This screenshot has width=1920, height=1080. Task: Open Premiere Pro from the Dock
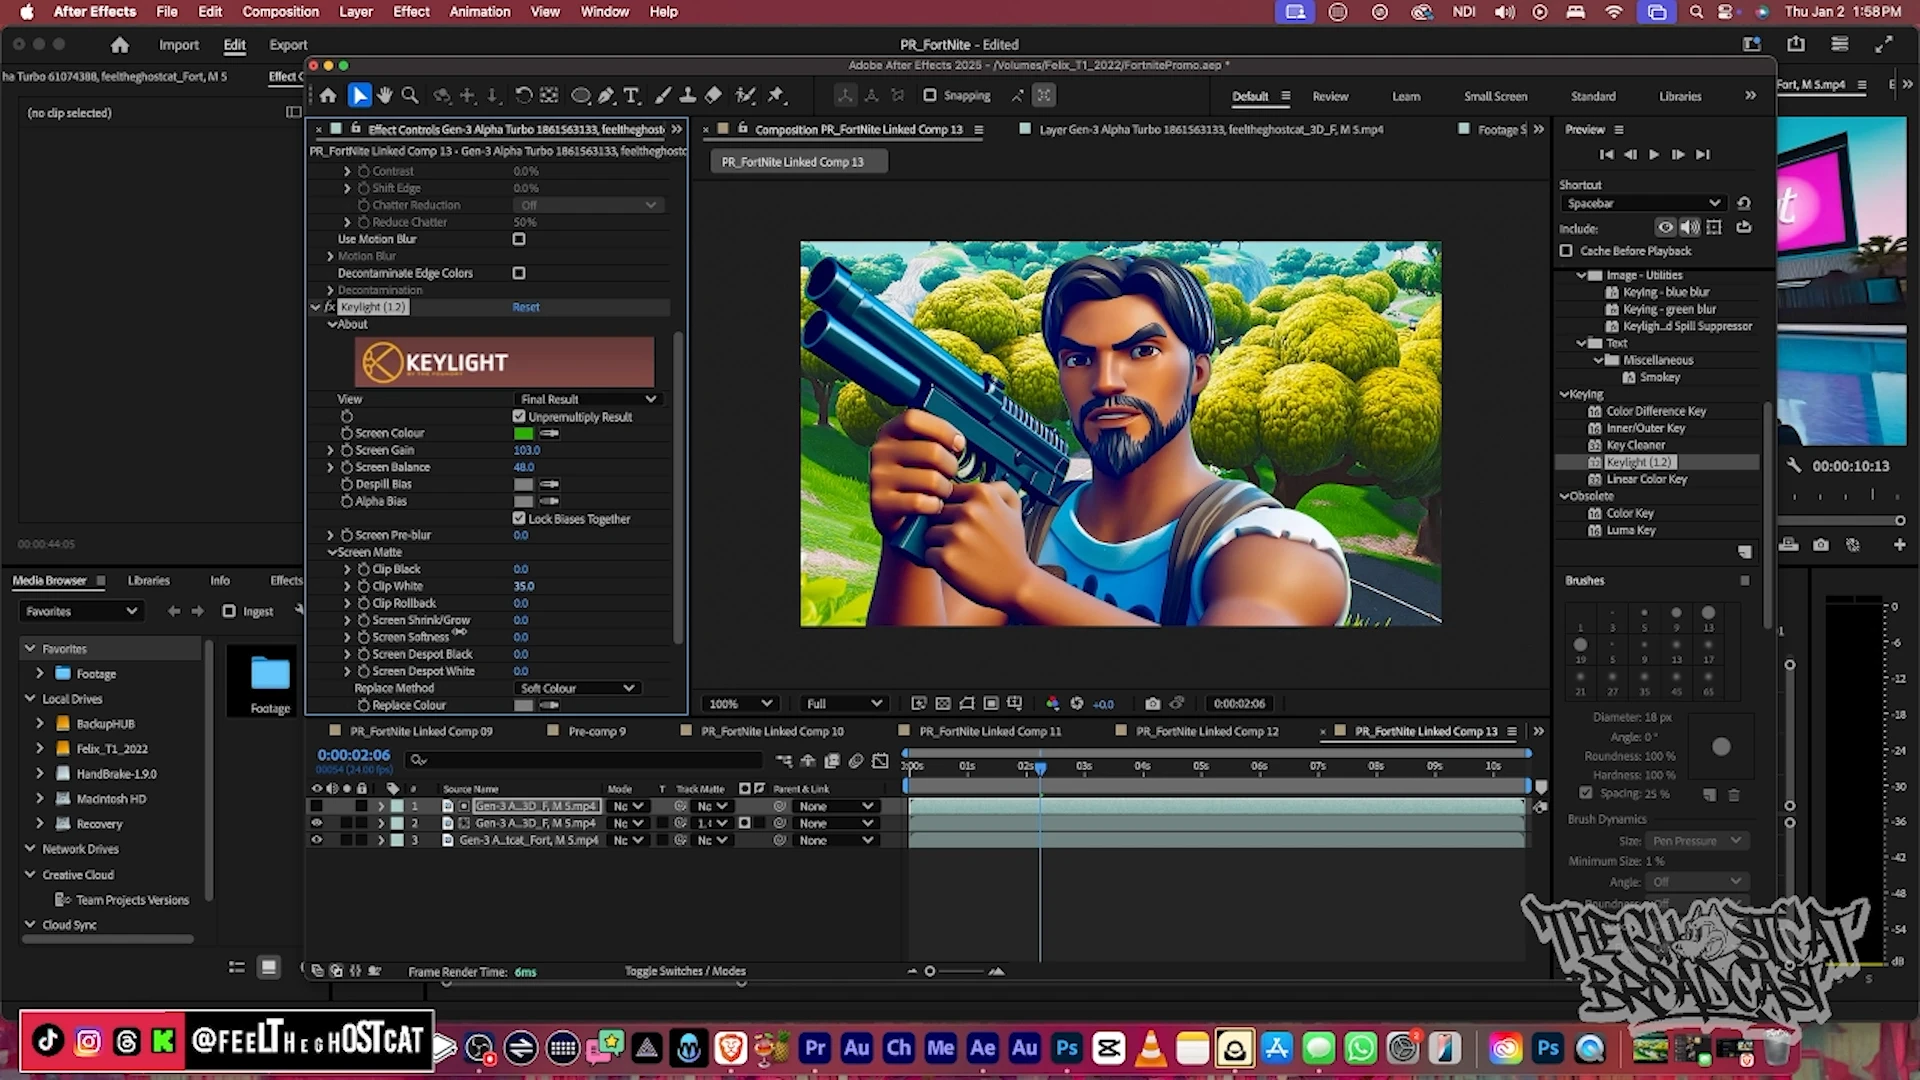tap(815, 1048)
